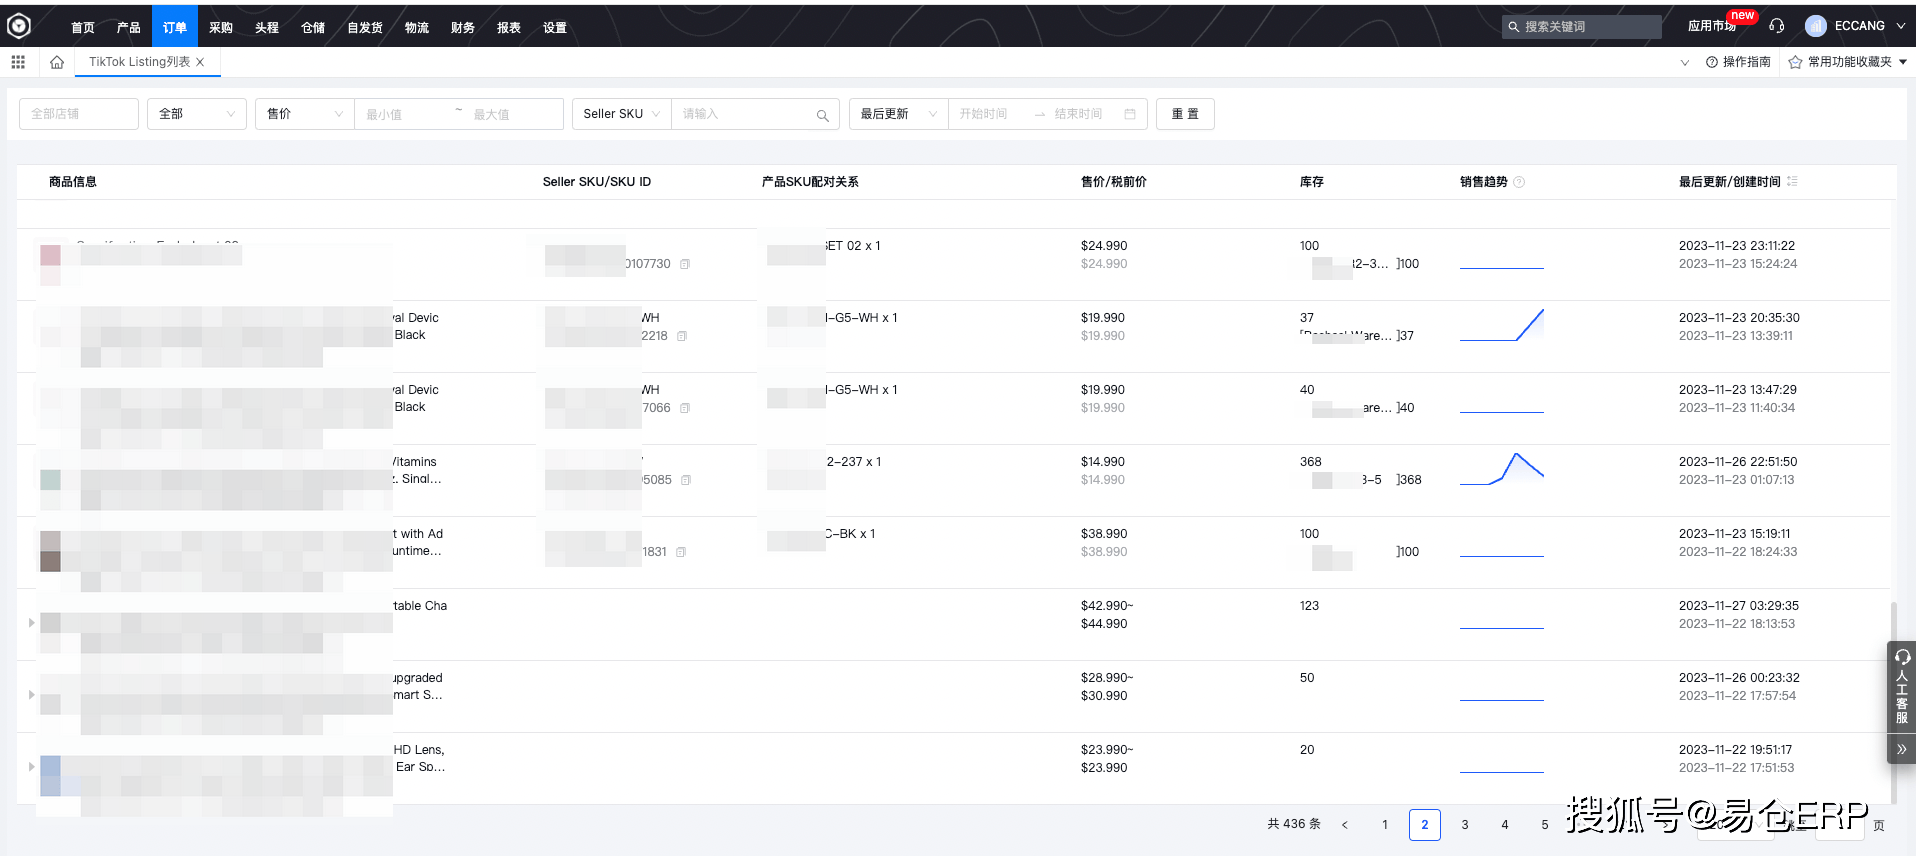Click the sales trend chart for stock 368 row

pyautogui.click(x=1502, y=470)
